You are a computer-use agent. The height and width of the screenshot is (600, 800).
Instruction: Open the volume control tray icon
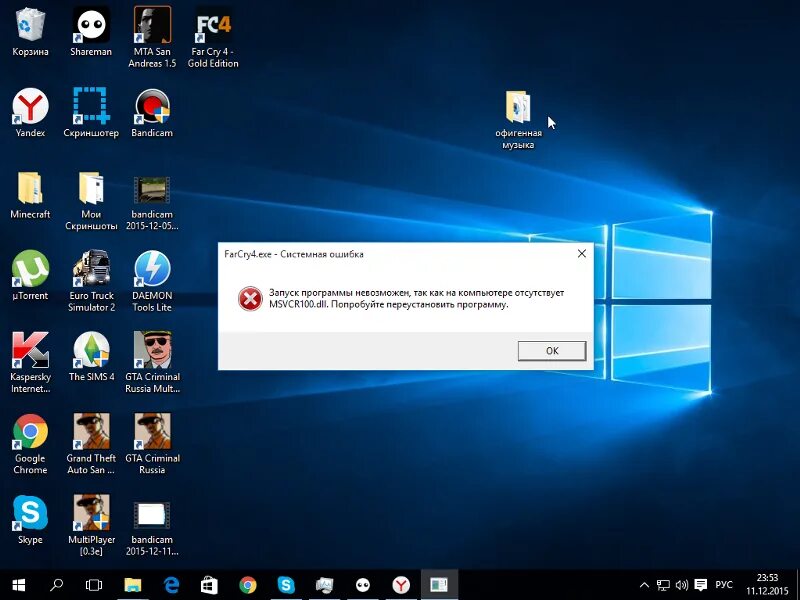pos(682,585)
